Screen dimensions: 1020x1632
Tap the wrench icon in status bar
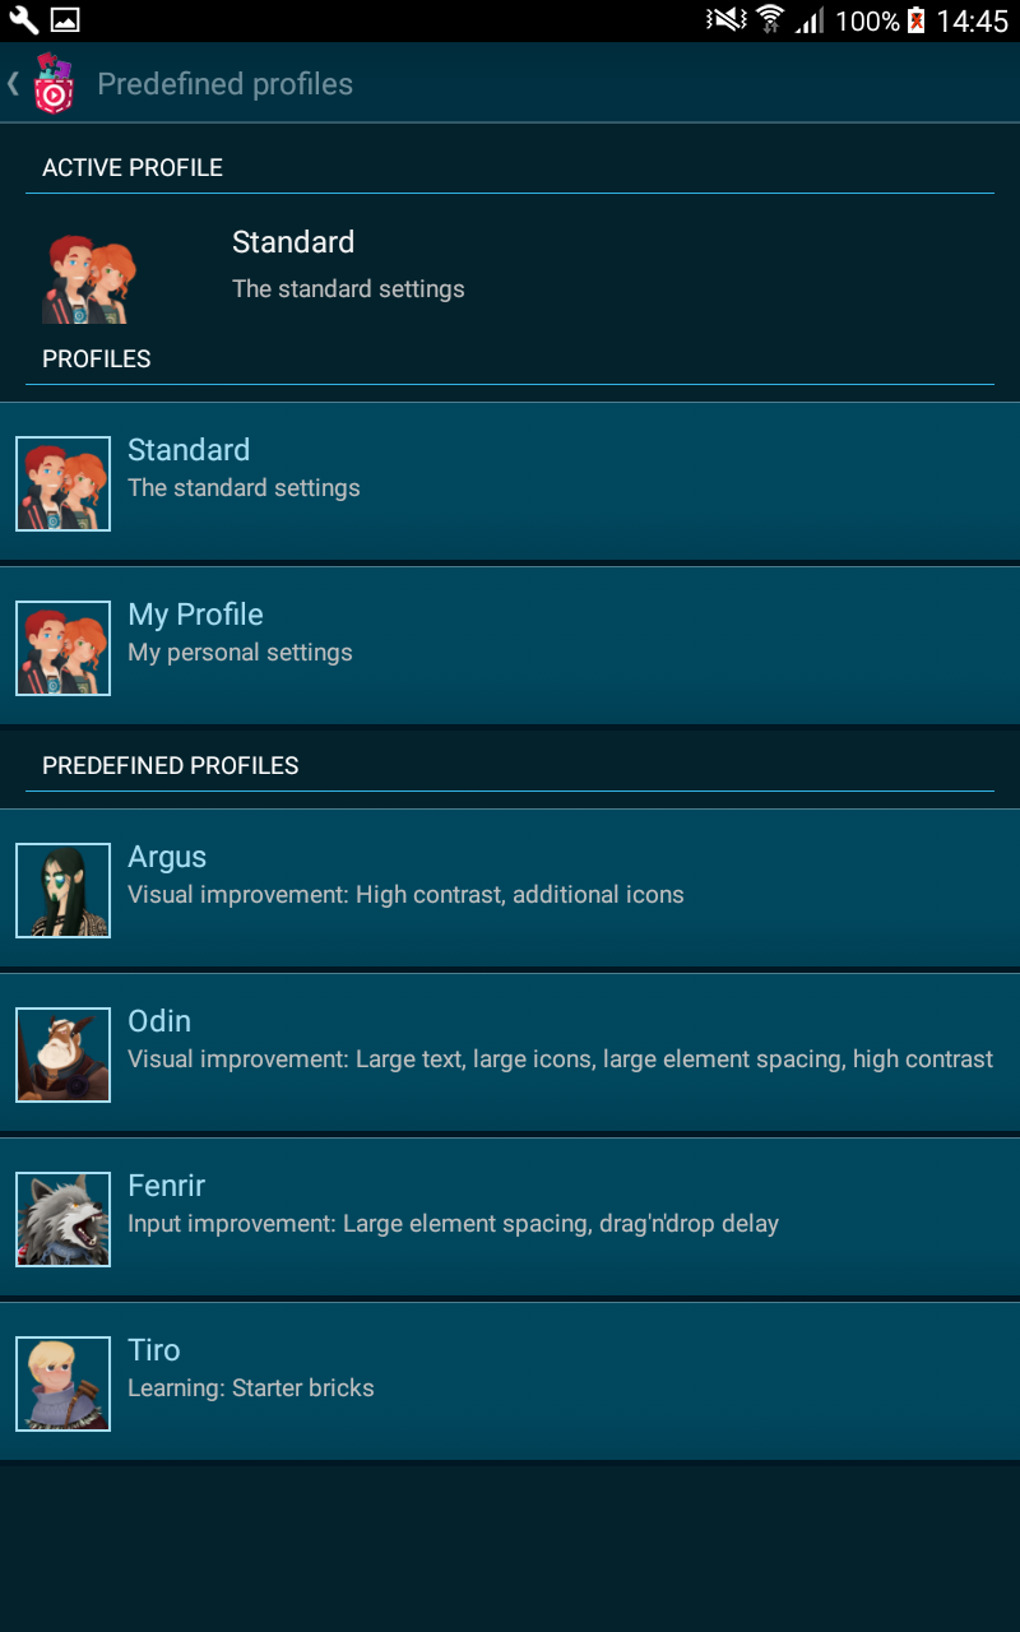tap(23, 20)
